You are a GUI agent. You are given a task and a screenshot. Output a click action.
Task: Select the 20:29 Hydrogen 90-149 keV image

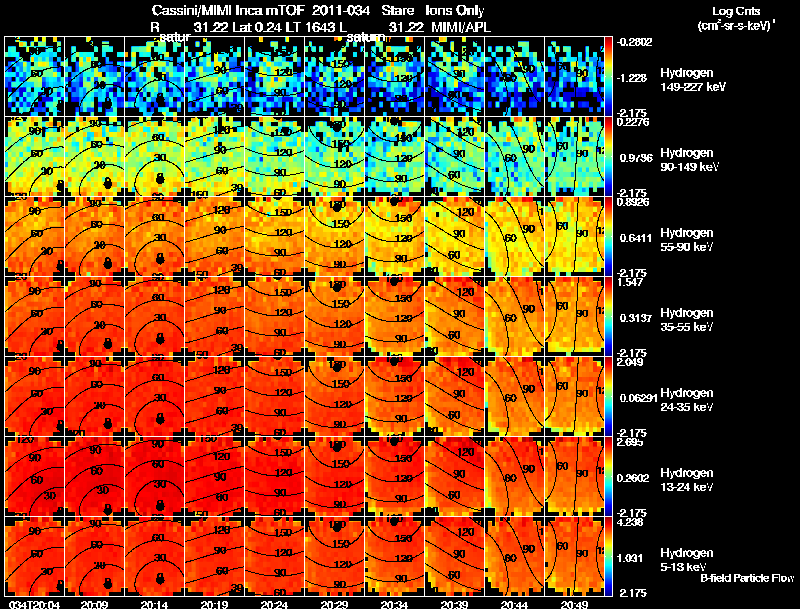pyautogui.click(x=335, y=156)
